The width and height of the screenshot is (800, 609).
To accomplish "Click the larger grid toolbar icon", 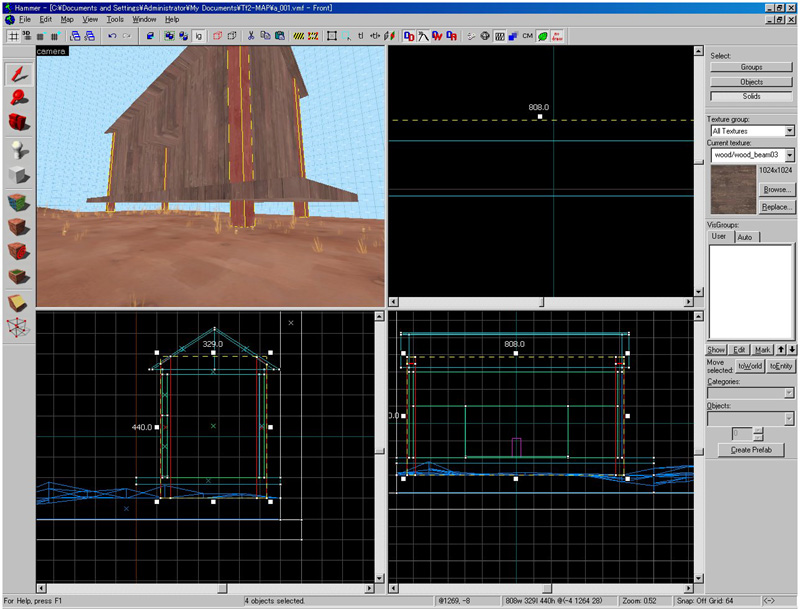I will coord(54,36).
